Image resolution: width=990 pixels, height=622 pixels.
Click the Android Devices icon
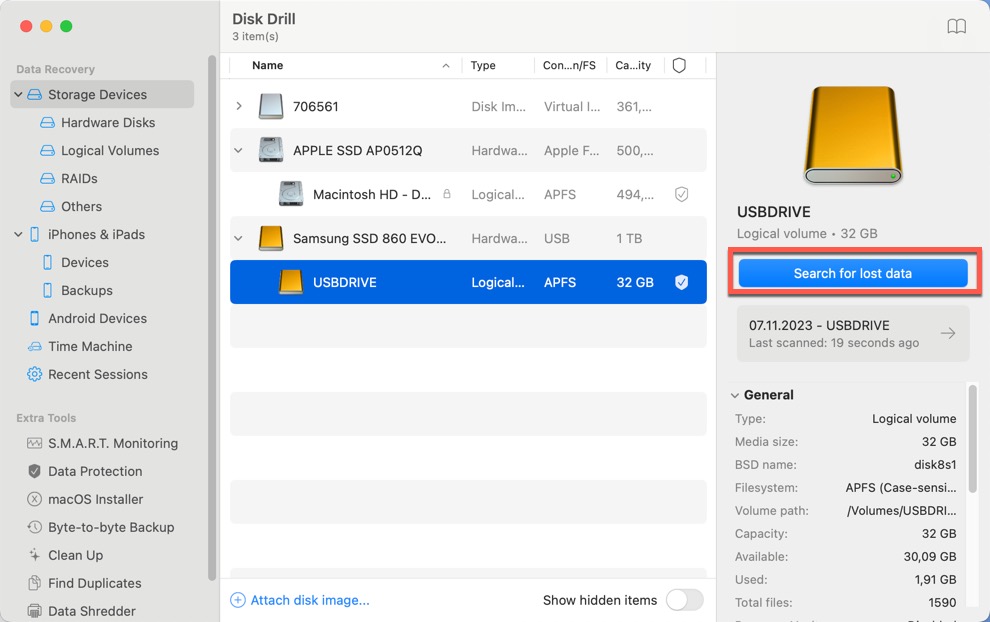[x=35, y=318]
